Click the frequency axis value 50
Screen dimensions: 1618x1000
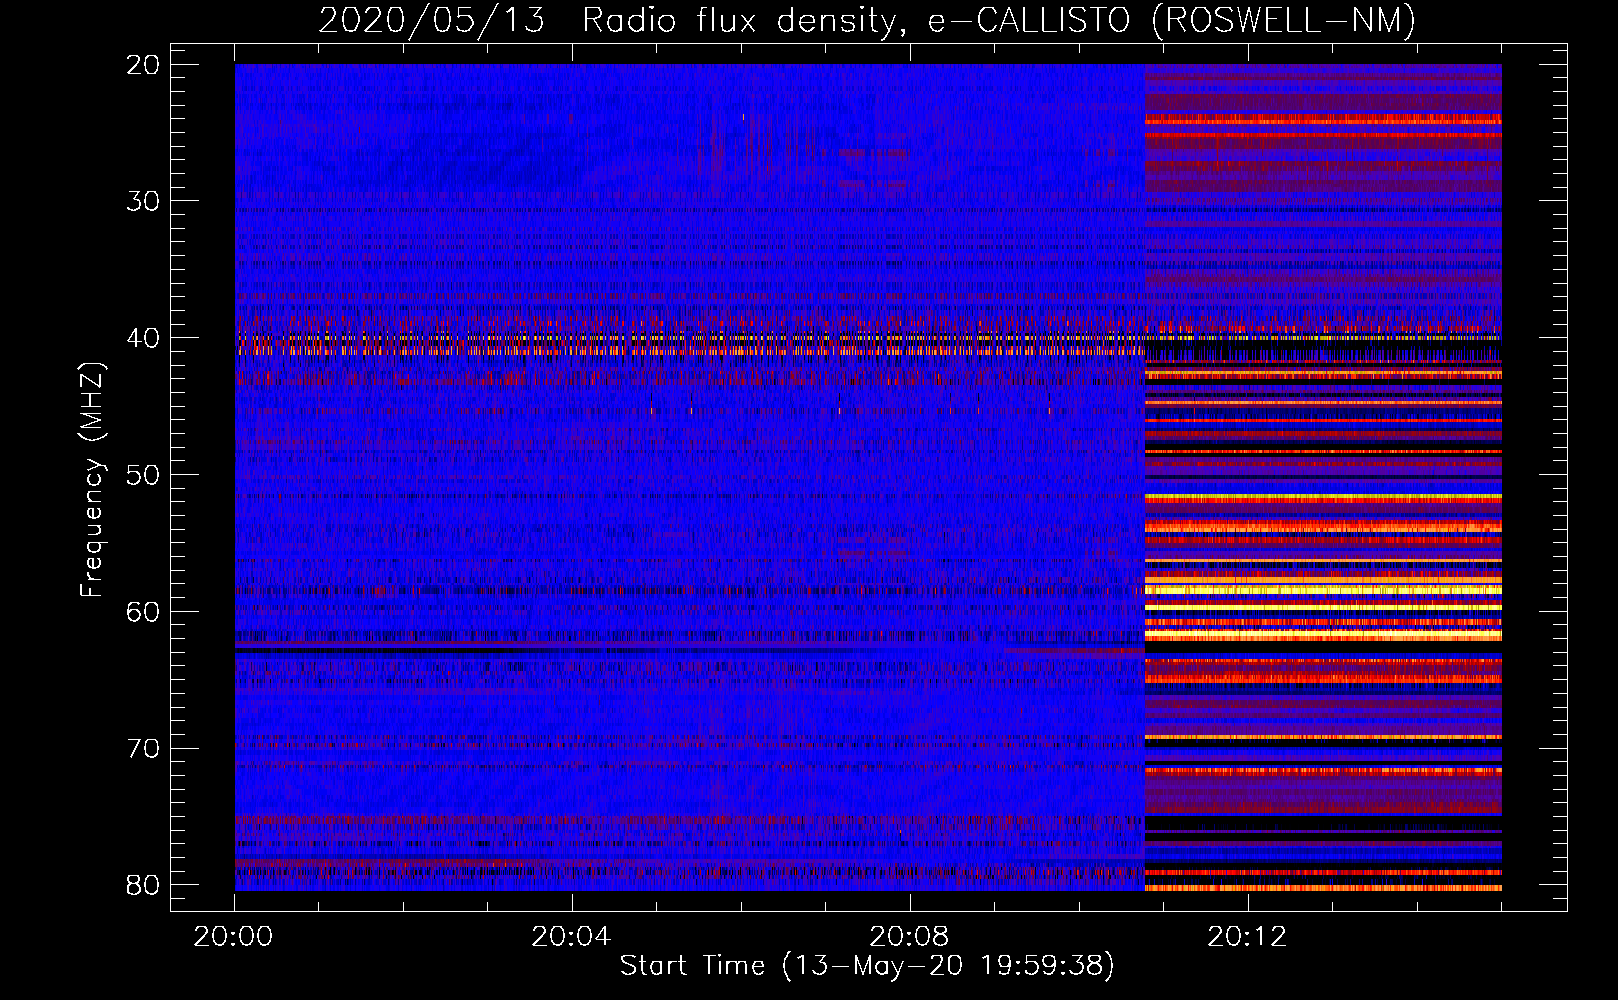tap(144, 475)
